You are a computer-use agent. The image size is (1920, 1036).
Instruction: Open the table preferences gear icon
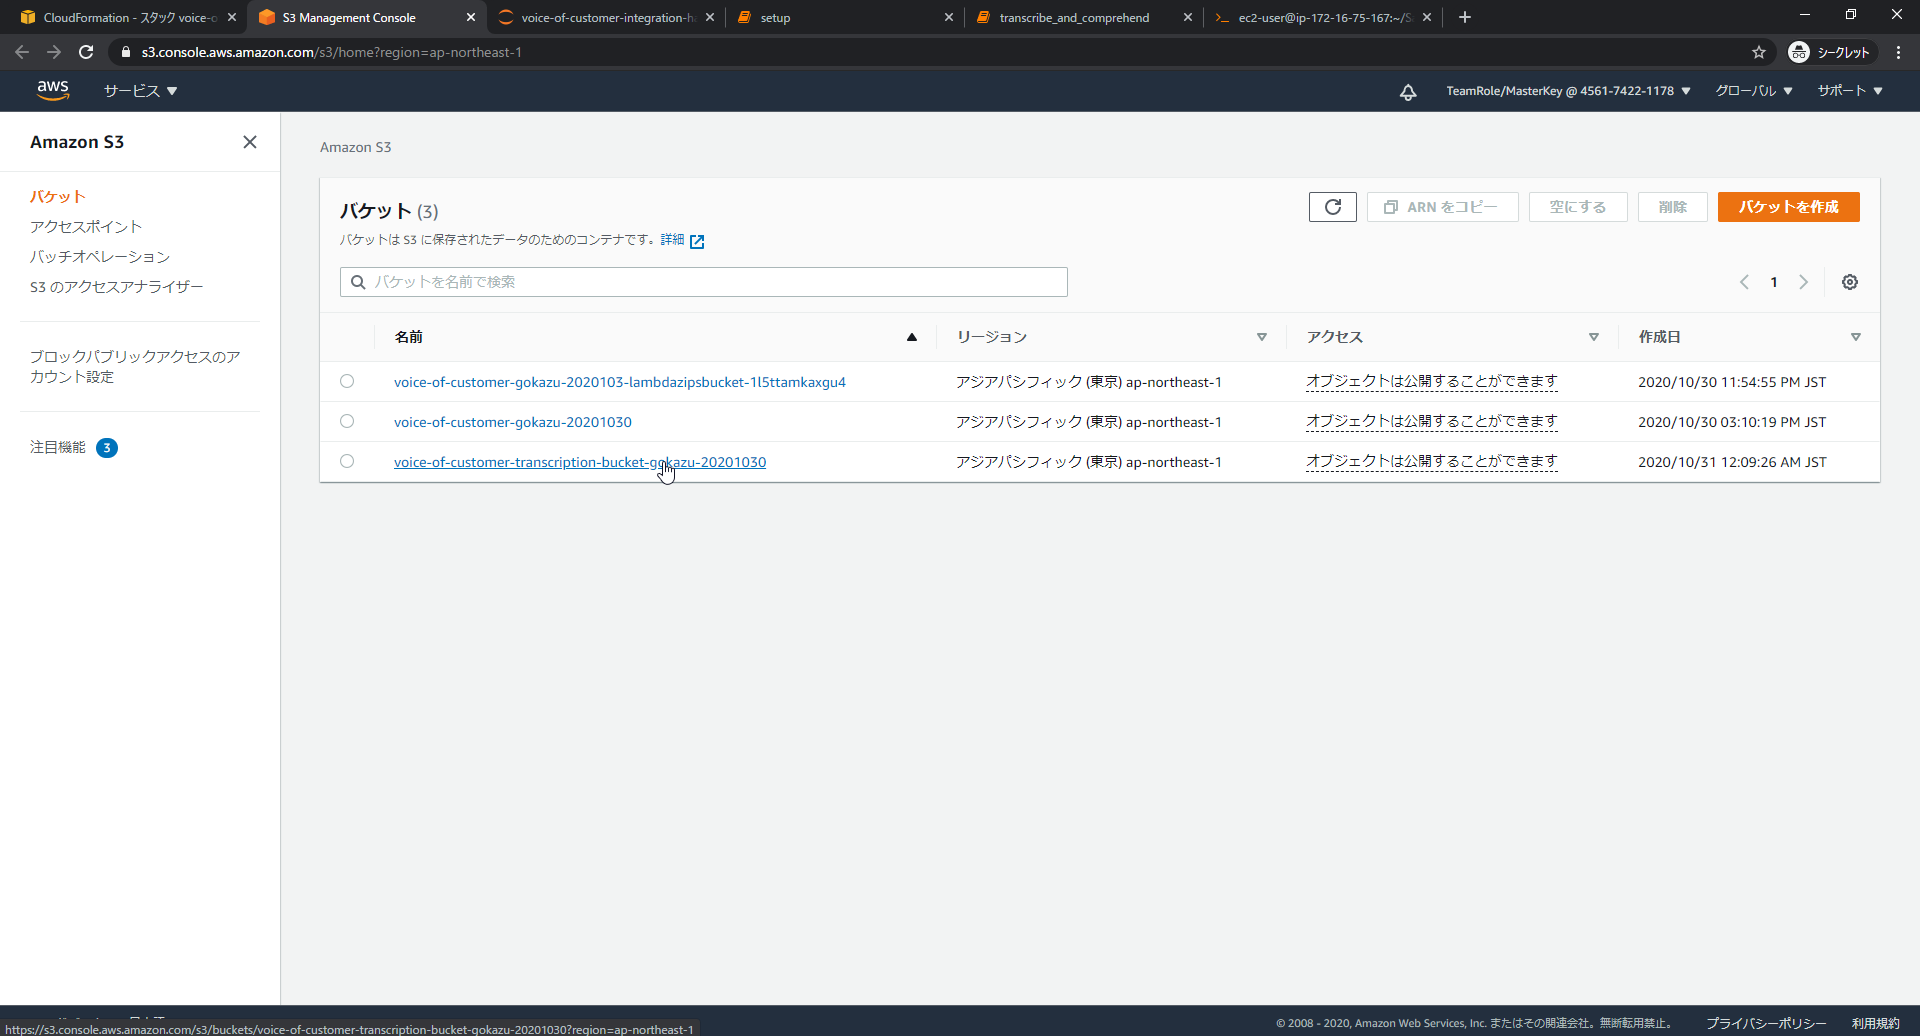click(x=1850, y=282)
